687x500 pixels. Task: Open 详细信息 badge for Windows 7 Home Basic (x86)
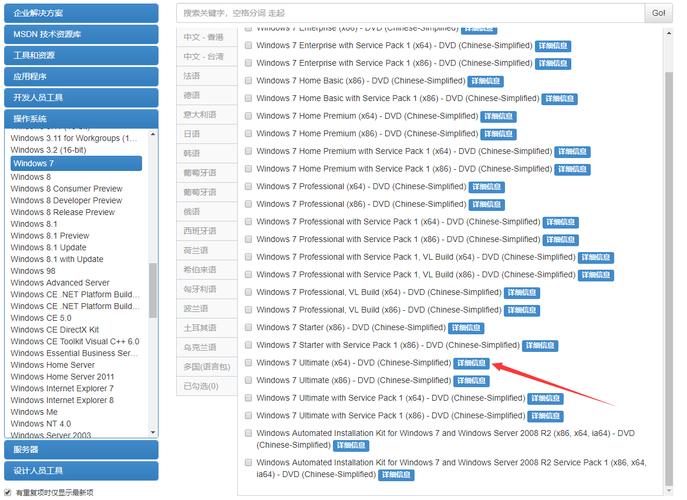coord(485,82)
